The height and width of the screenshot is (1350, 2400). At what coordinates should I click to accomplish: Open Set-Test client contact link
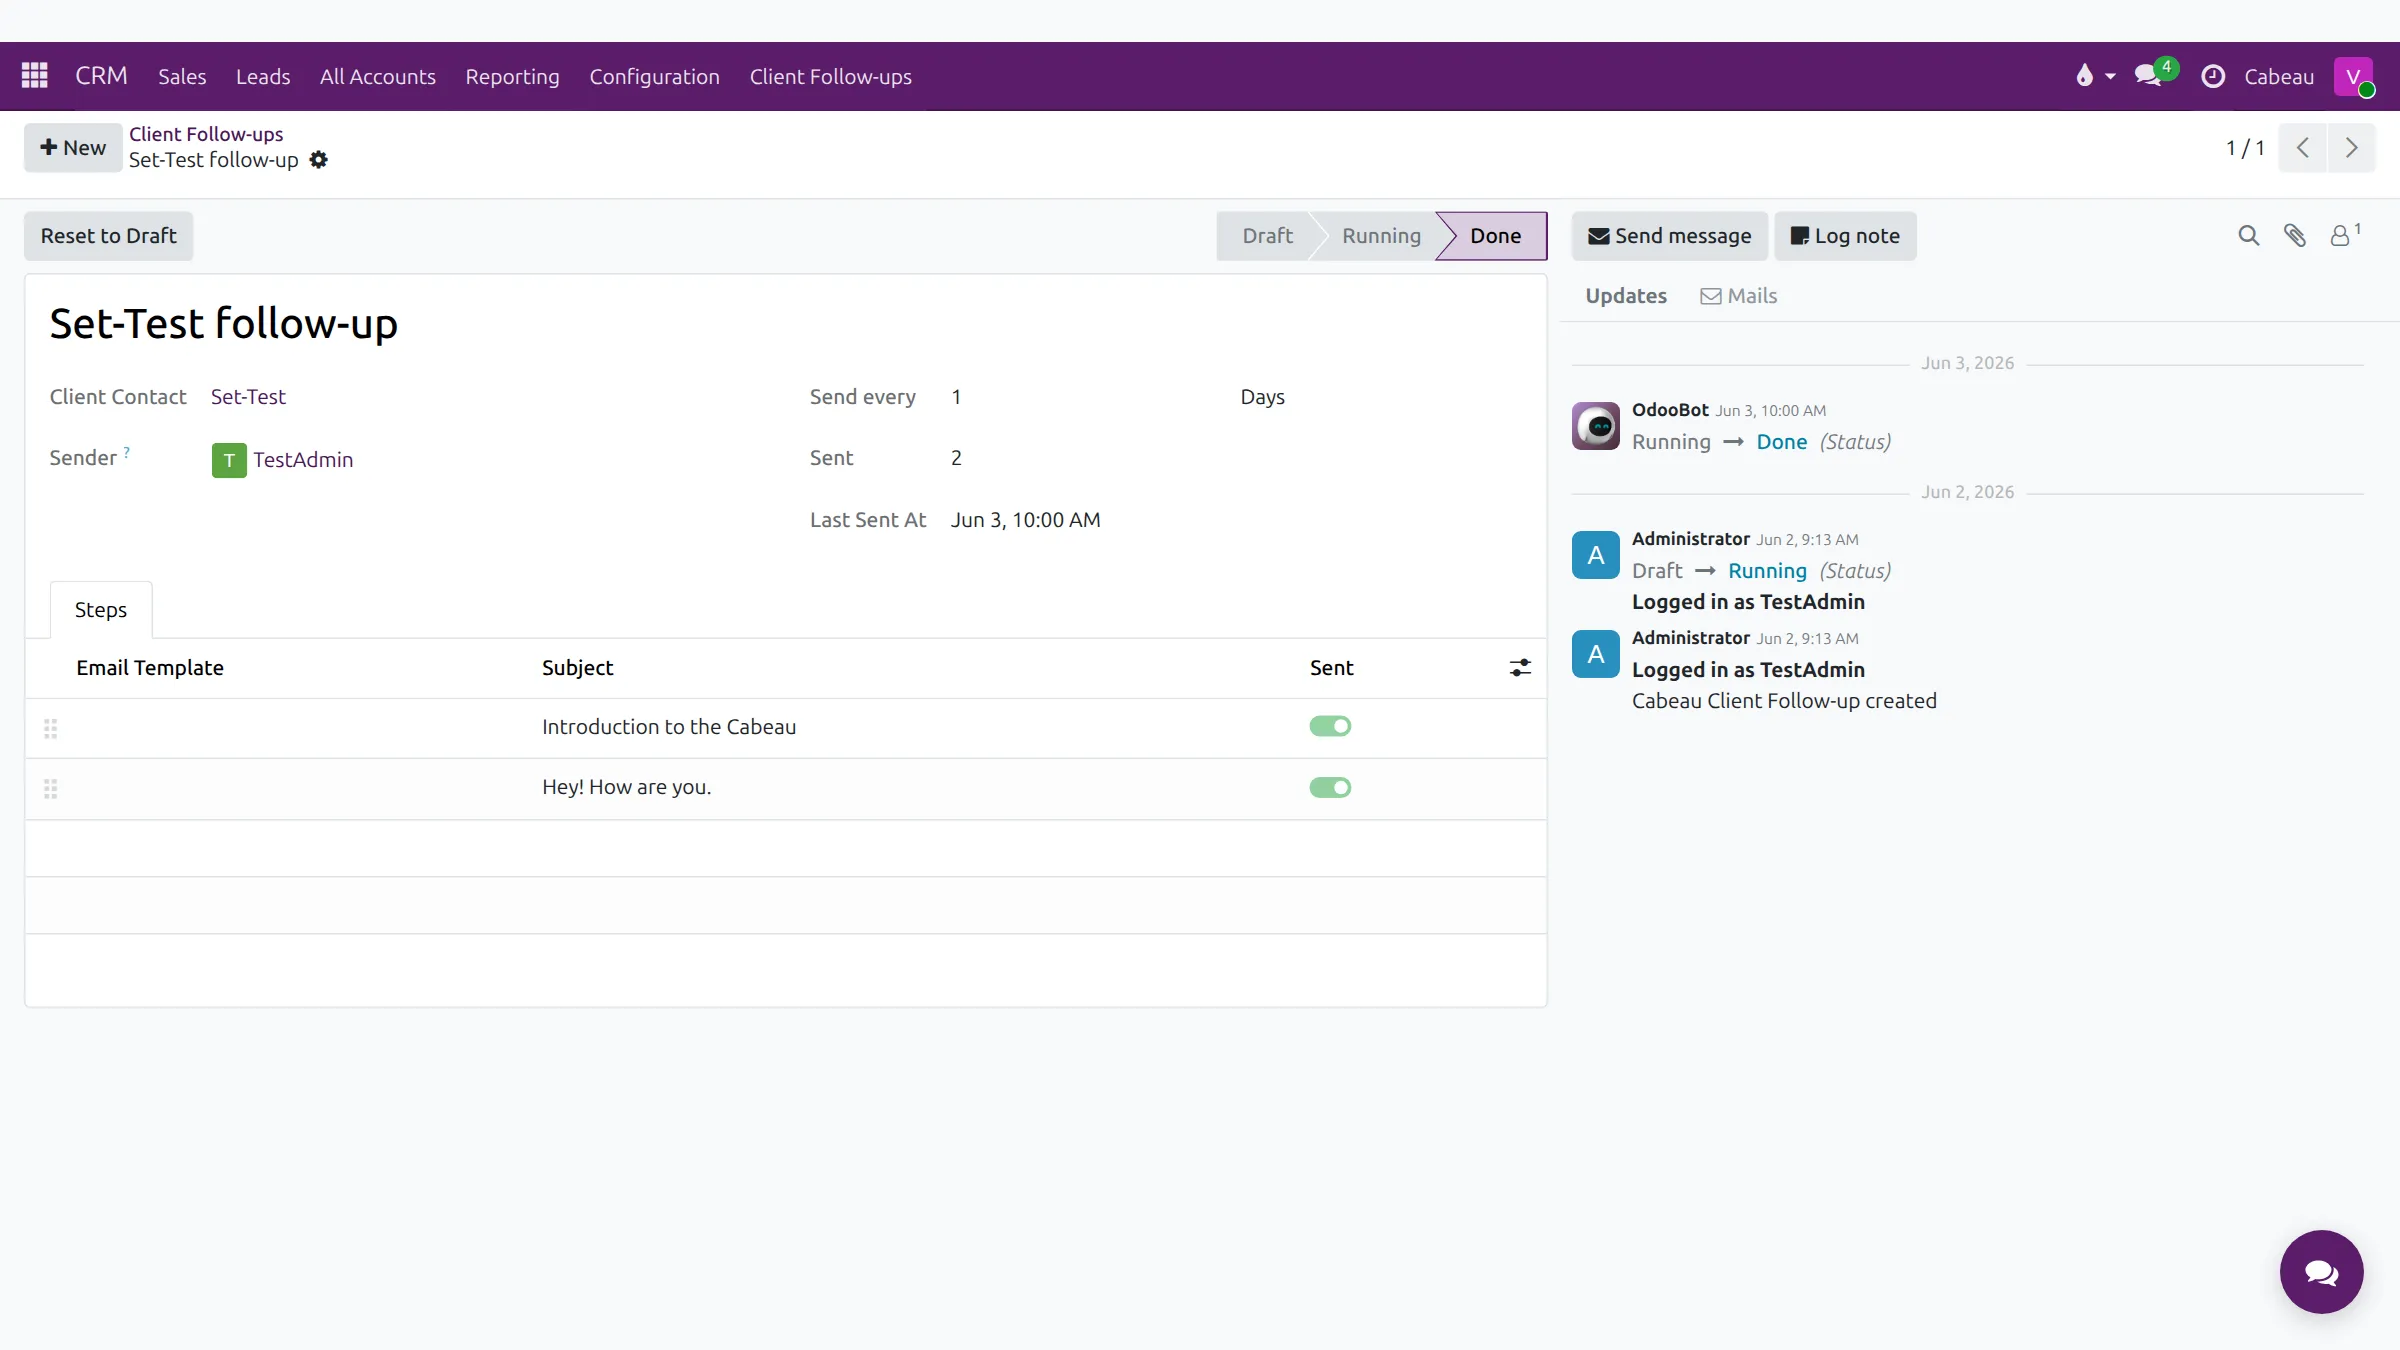248,397
